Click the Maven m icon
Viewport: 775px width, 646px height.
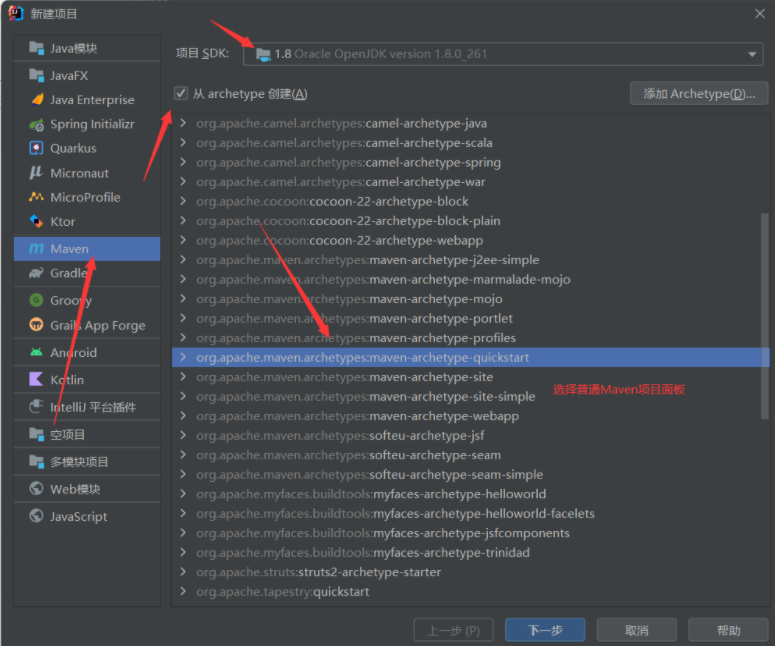tap(36, 249)
